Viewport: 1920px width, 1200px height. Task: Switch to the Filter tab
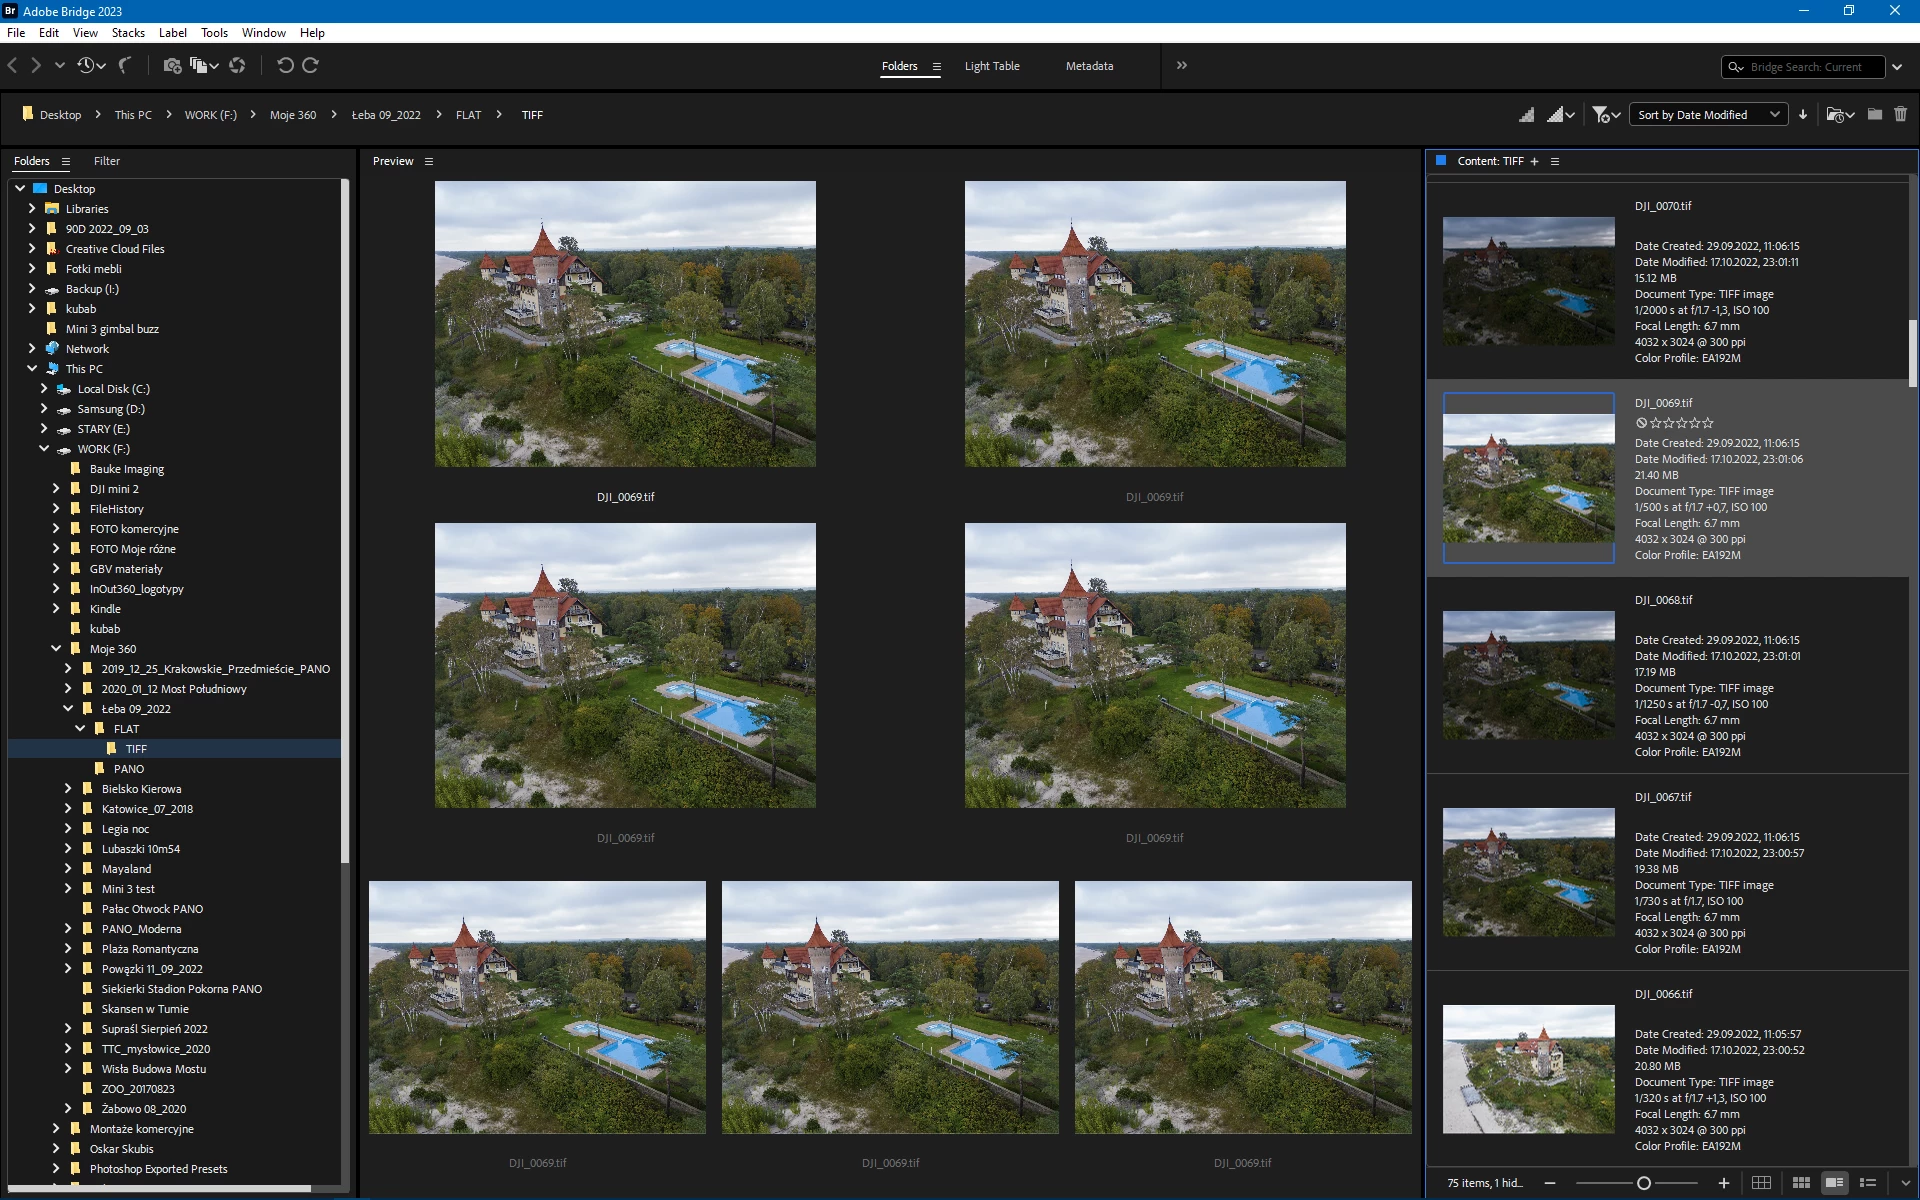coord(107,161)
